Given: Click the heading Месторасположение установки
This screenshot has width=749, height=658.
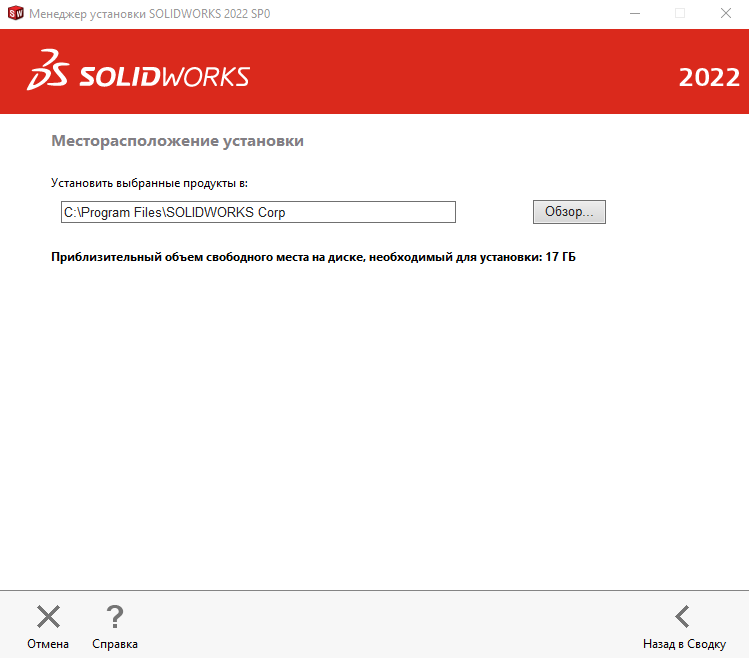Looking at the screenshot, I should click(x=177, y=141).
